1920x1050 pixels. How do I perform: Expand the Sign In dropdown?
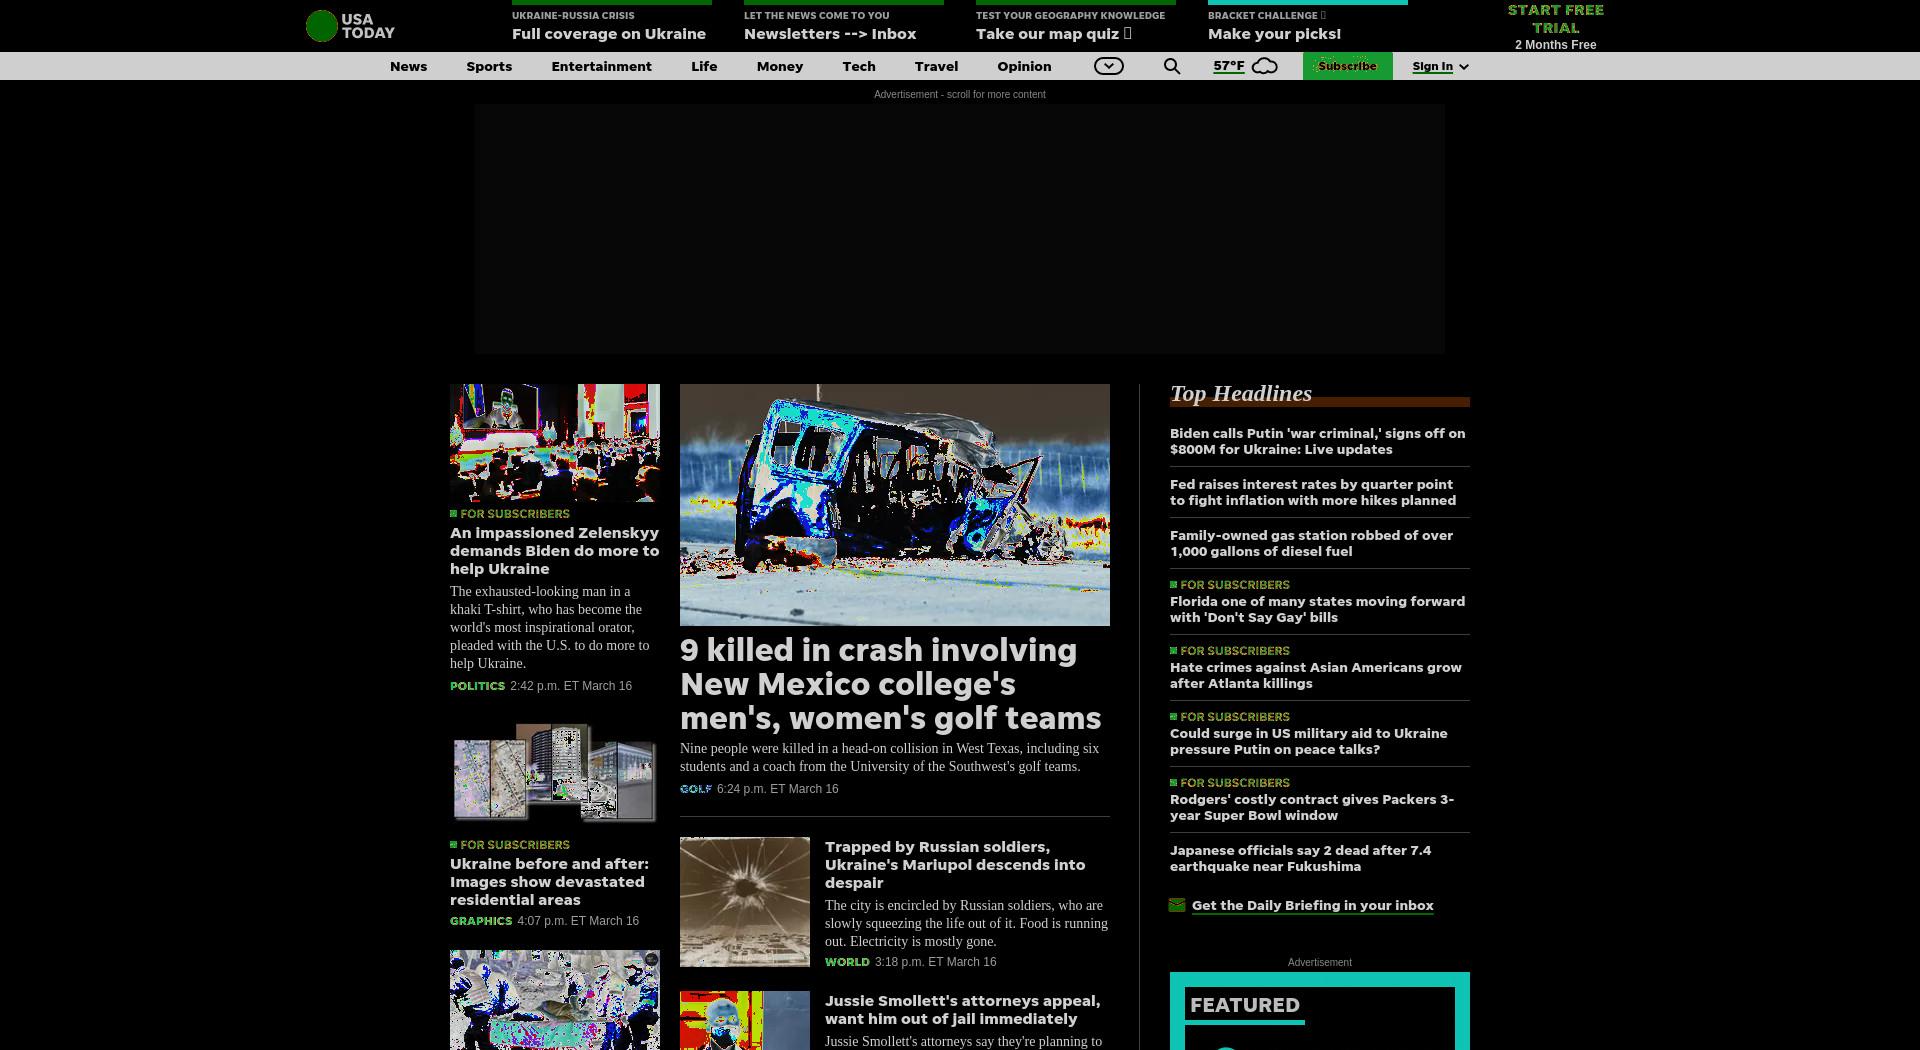pos(1440,66)
